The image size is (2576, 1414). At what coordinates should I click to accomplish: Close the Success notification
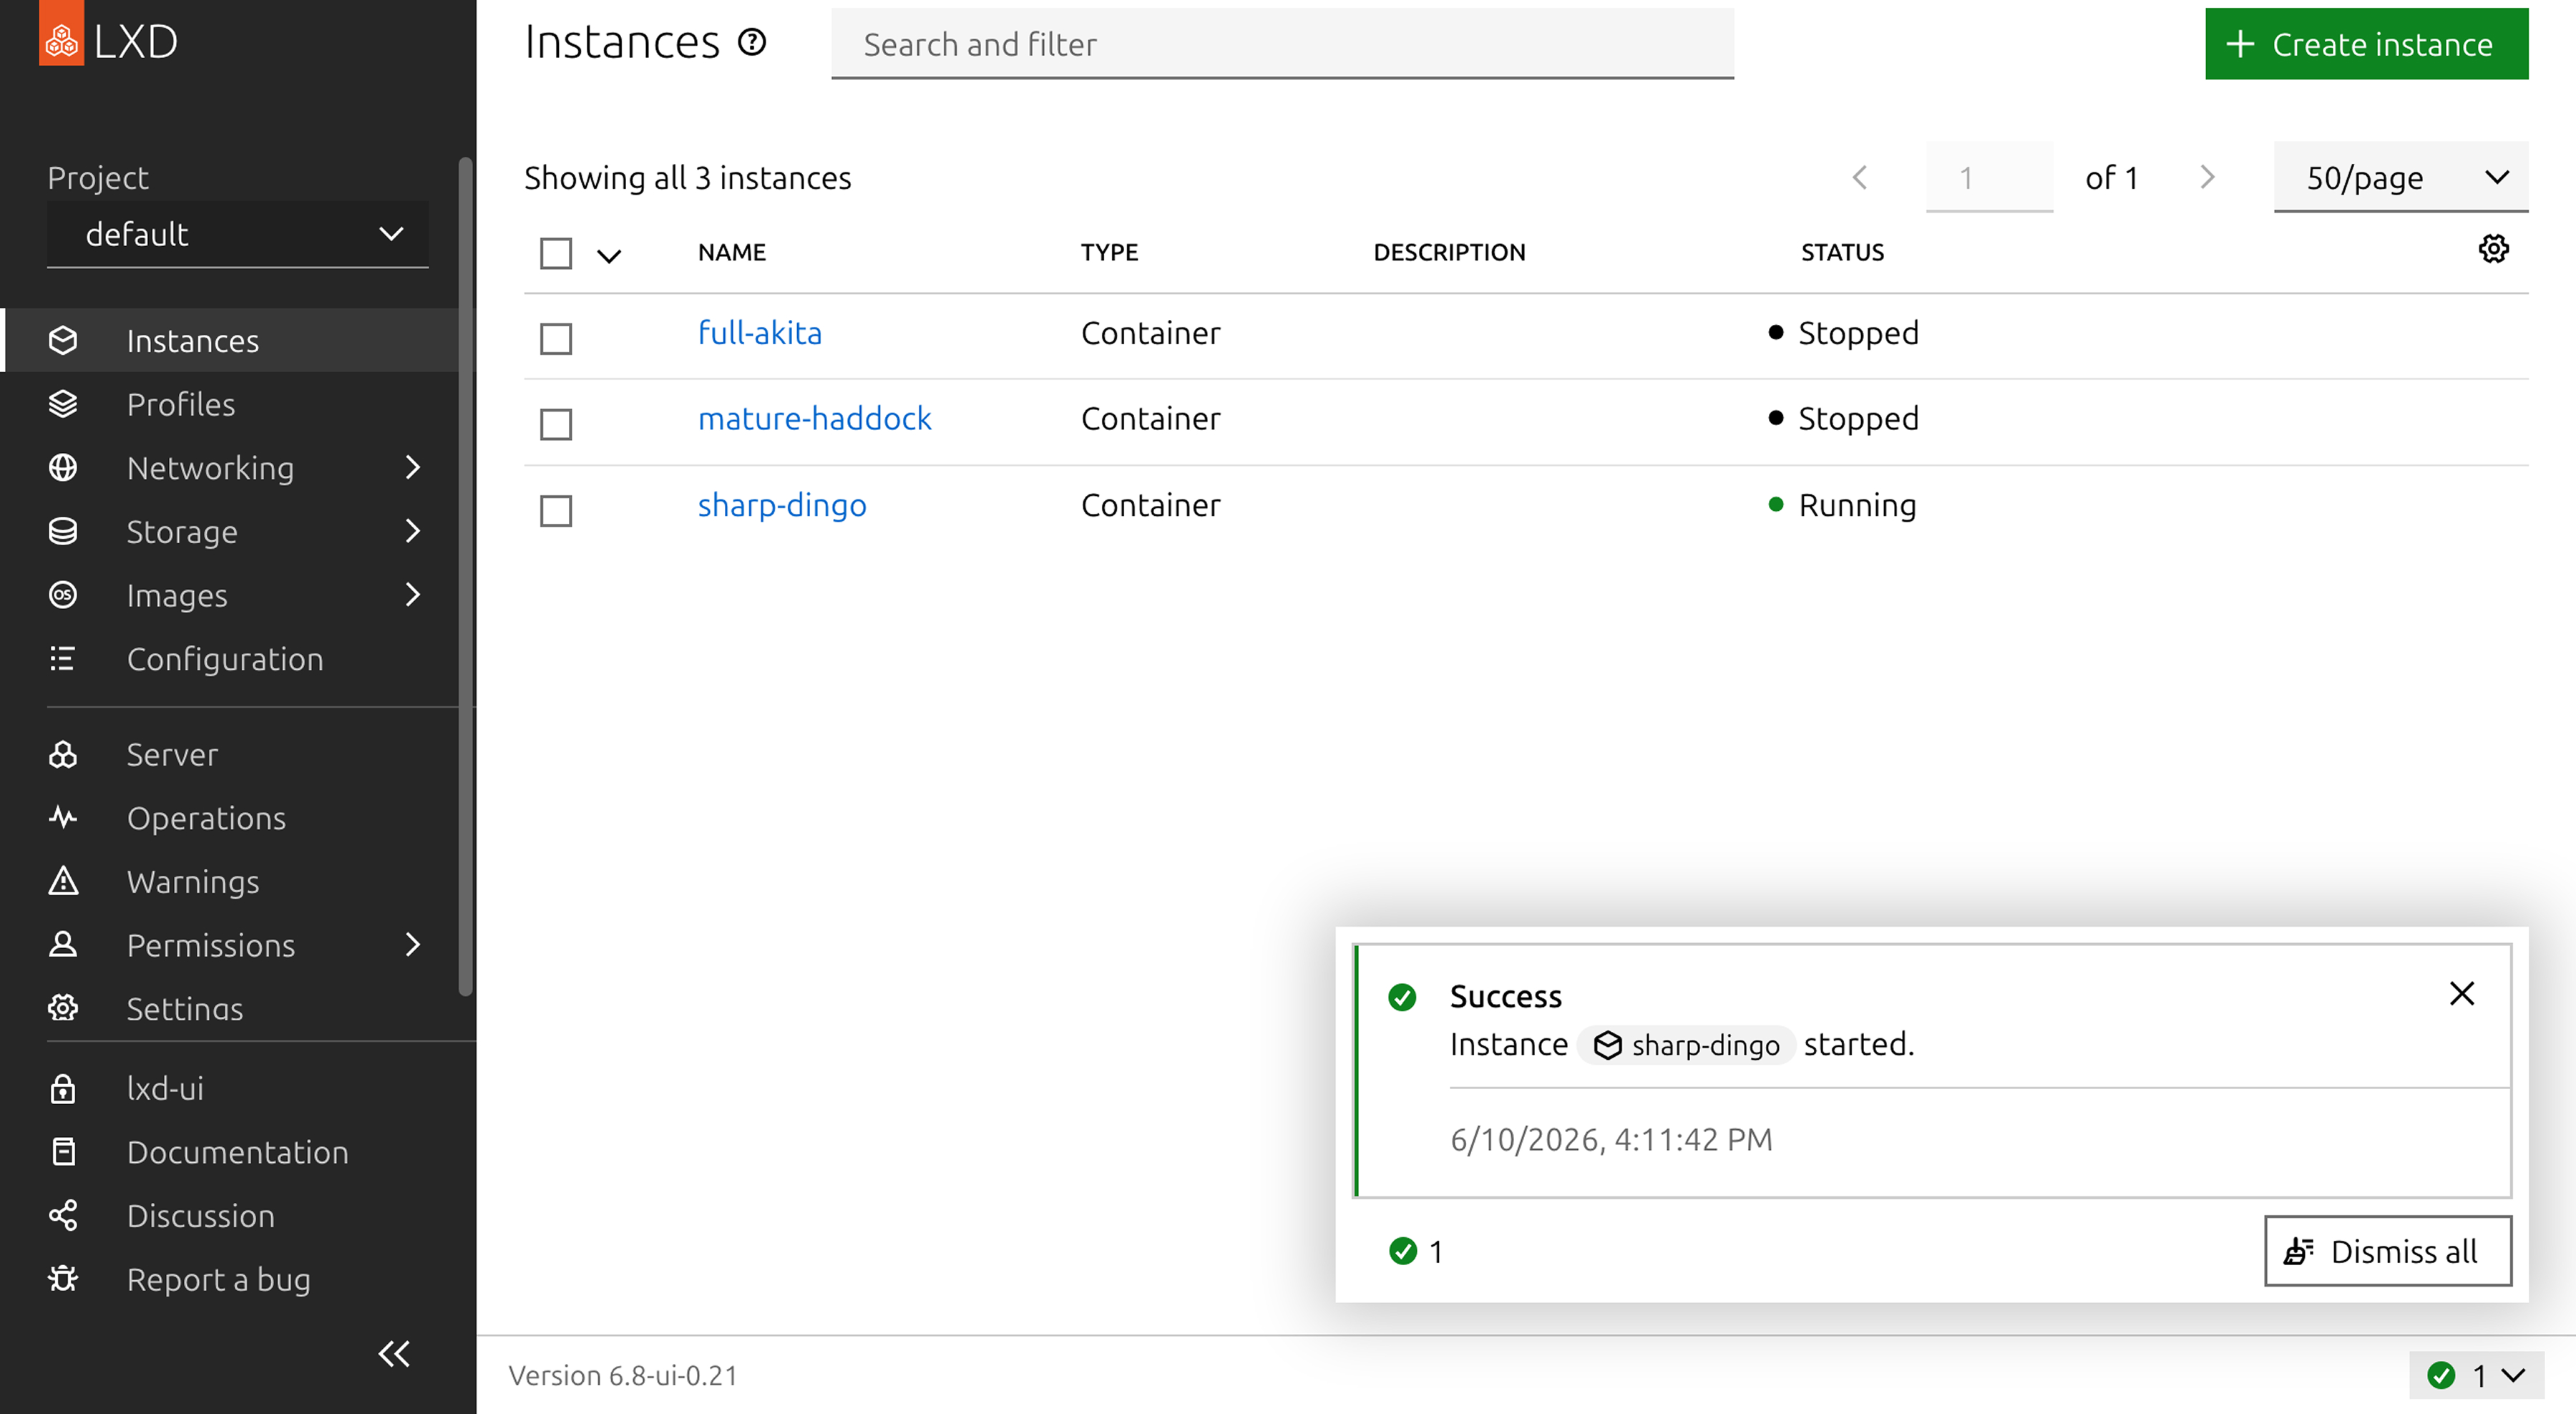(2462, 994)
